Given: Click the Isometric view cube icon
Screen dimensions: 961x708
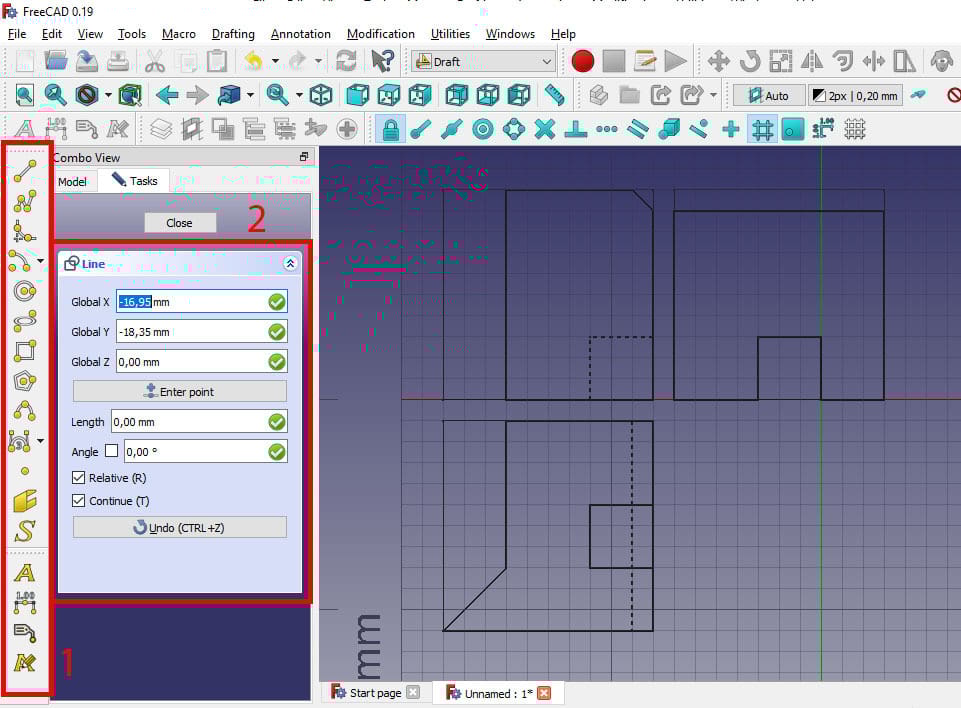Looking at the screenshot, I should pyautogui.click(x=321, y=95).
